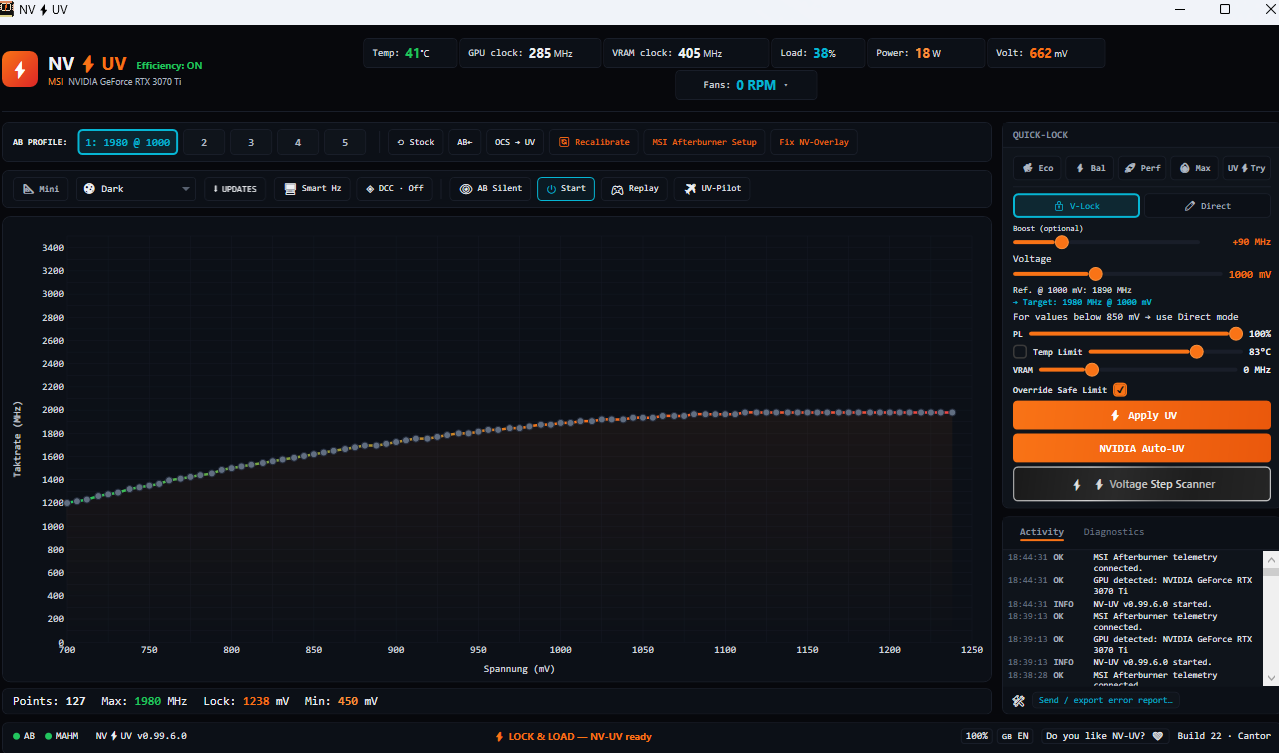Click the Voltage slider handle
Screen dimensions: 1279x753
[x=1095, y=274]
